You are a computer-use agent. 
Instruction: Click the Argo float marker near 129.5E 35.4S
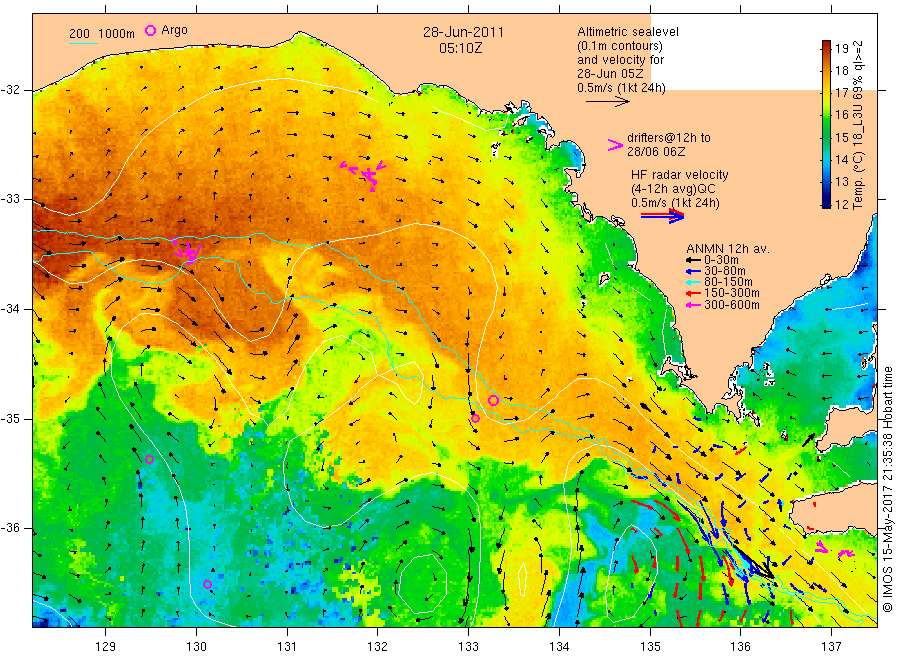point(150,459)
